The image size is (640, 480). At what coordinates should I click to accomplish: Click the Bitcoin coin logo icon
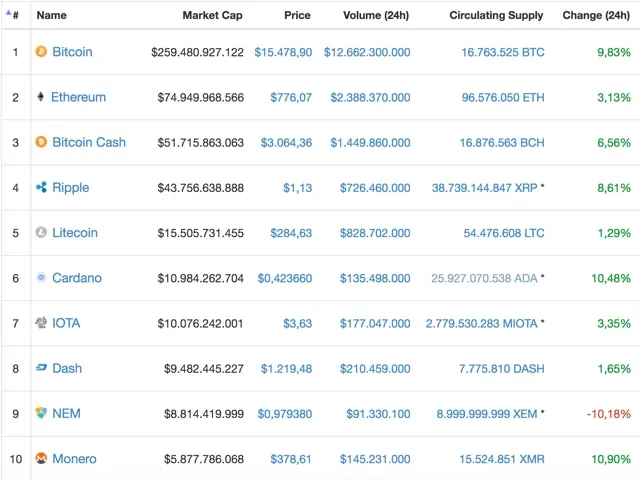[x=41, y=51]
